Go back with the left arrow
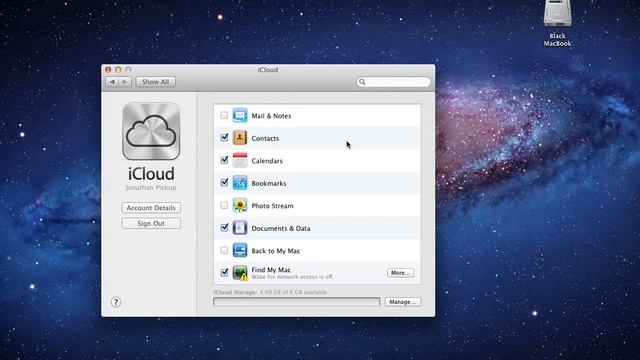The image size is (640, 360). [112, 82]
